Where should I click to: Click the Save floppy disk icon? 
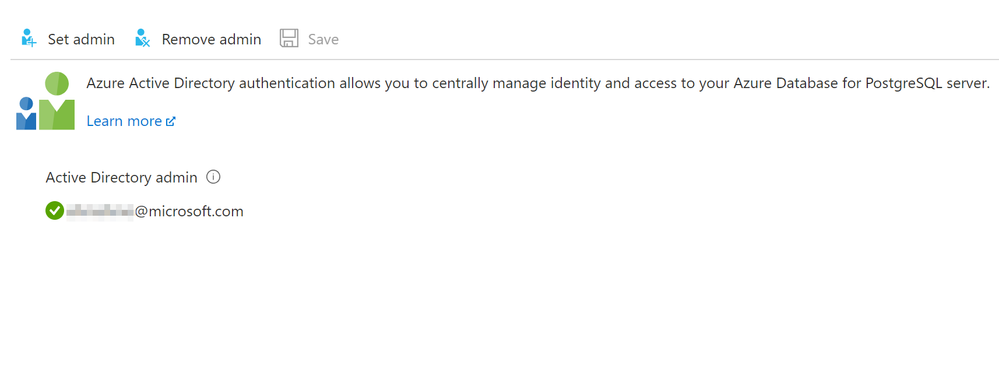(289, 38)
